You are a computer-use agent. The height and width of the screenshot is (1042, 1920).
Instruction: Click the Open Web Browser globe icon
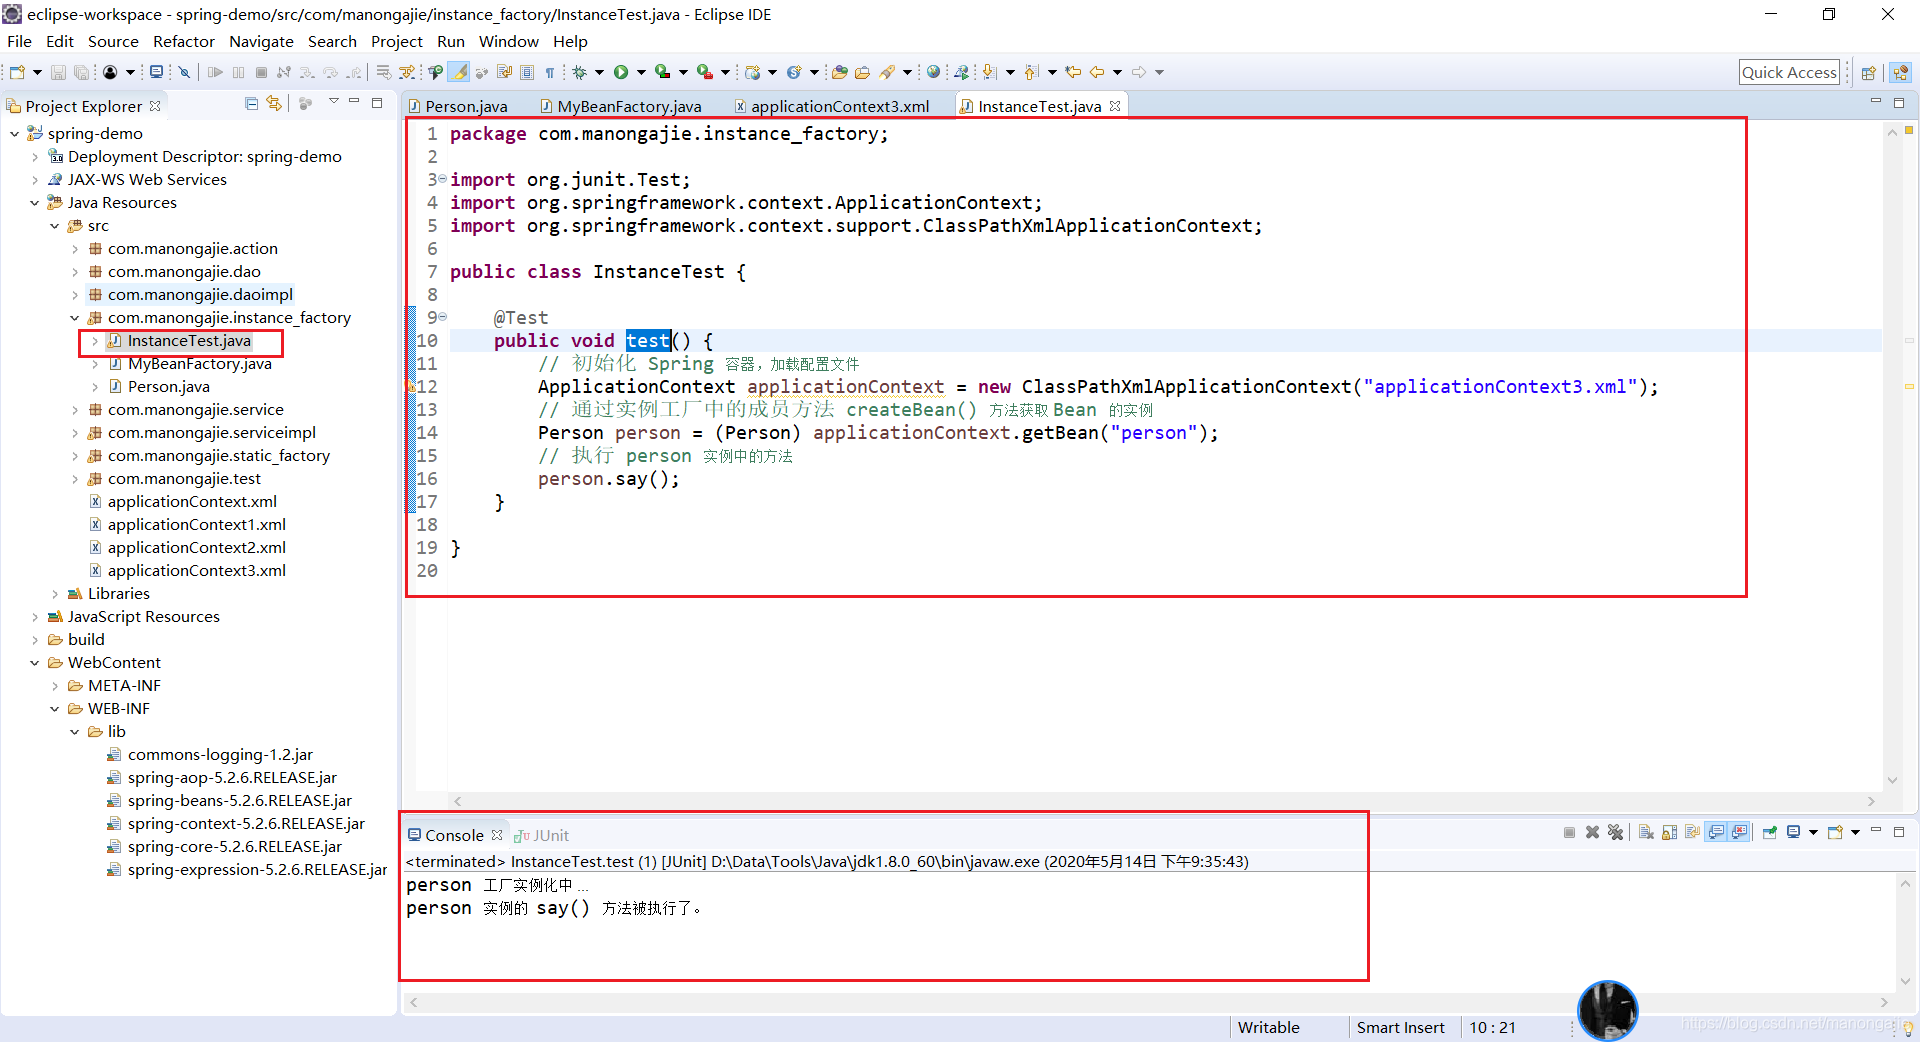click(933, 72)
